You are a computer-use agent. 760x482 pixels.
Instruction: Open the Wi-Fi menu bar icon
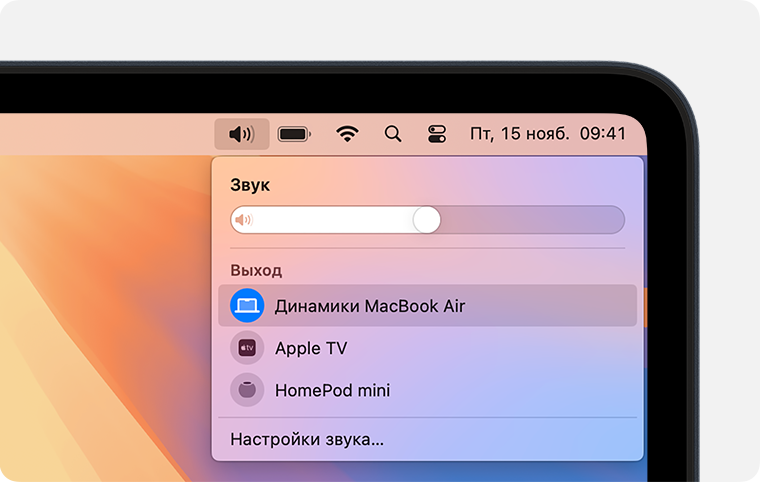pyautogui.click(x=347, y=134)
